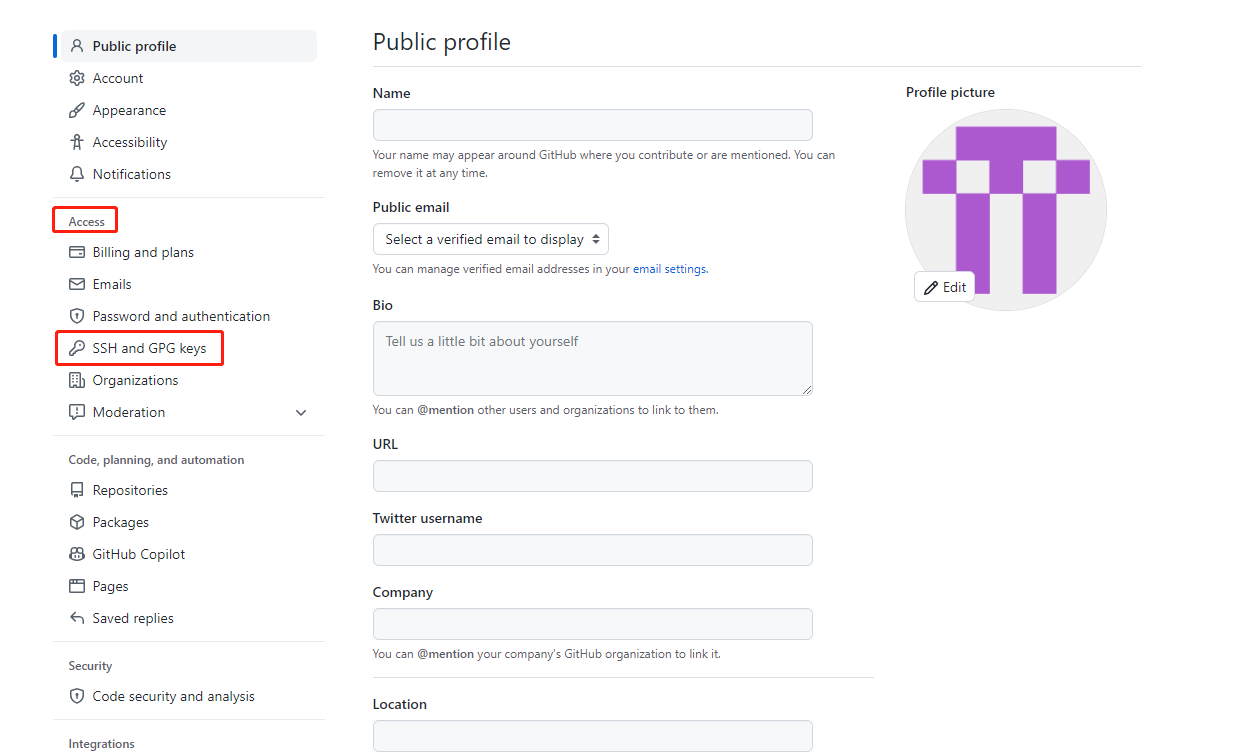
Task: Open Notifications settings
Action: [x=132, y=174]
